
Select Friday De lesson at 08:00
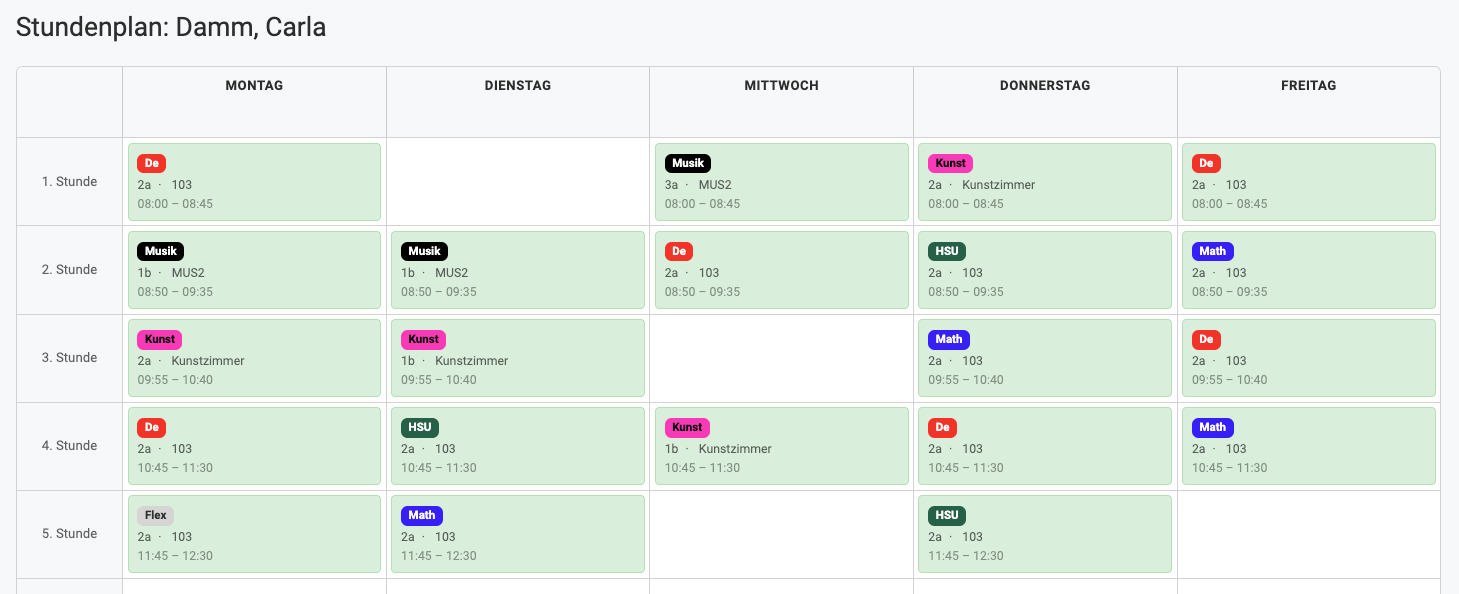(1309, 182)
